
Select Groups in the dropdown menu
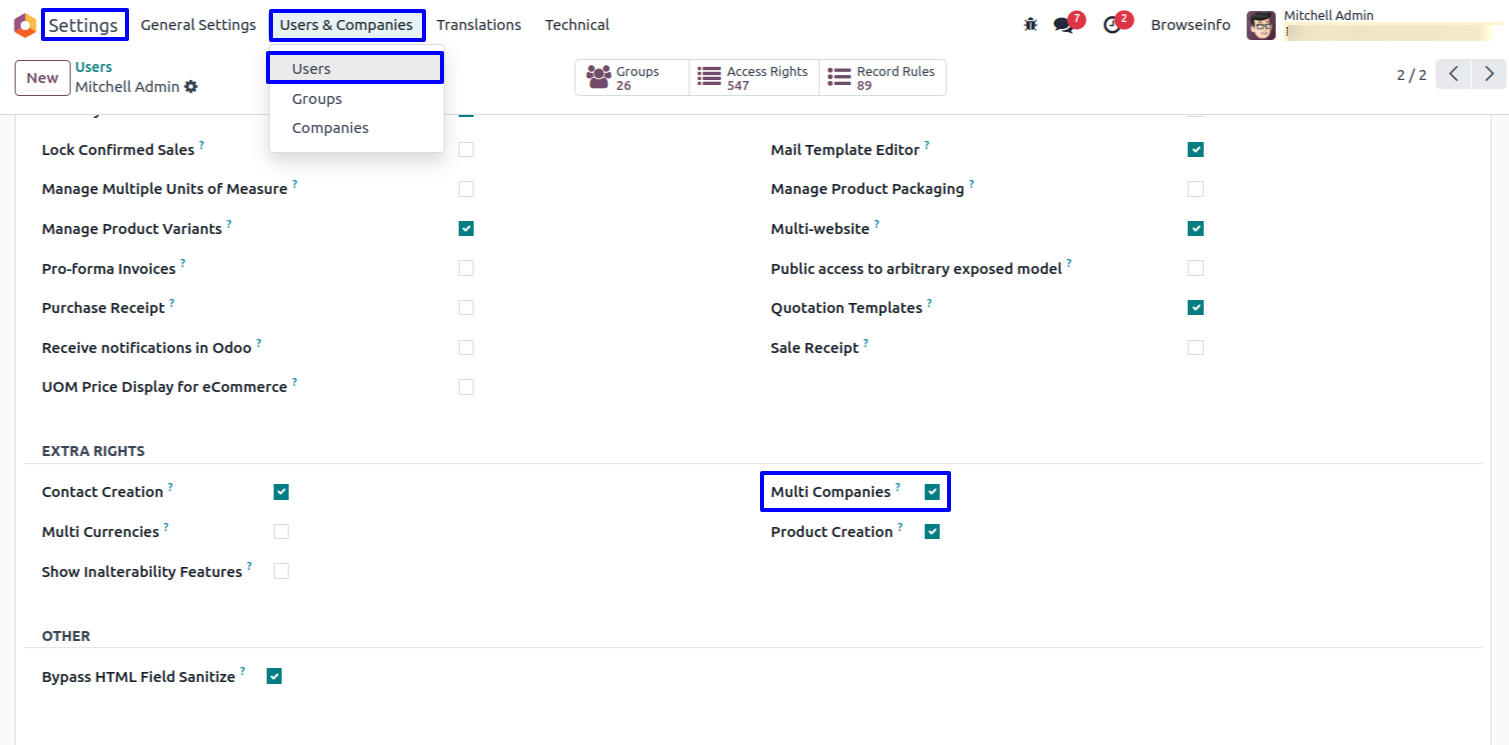pyautogui.click(x=355, y=99)
